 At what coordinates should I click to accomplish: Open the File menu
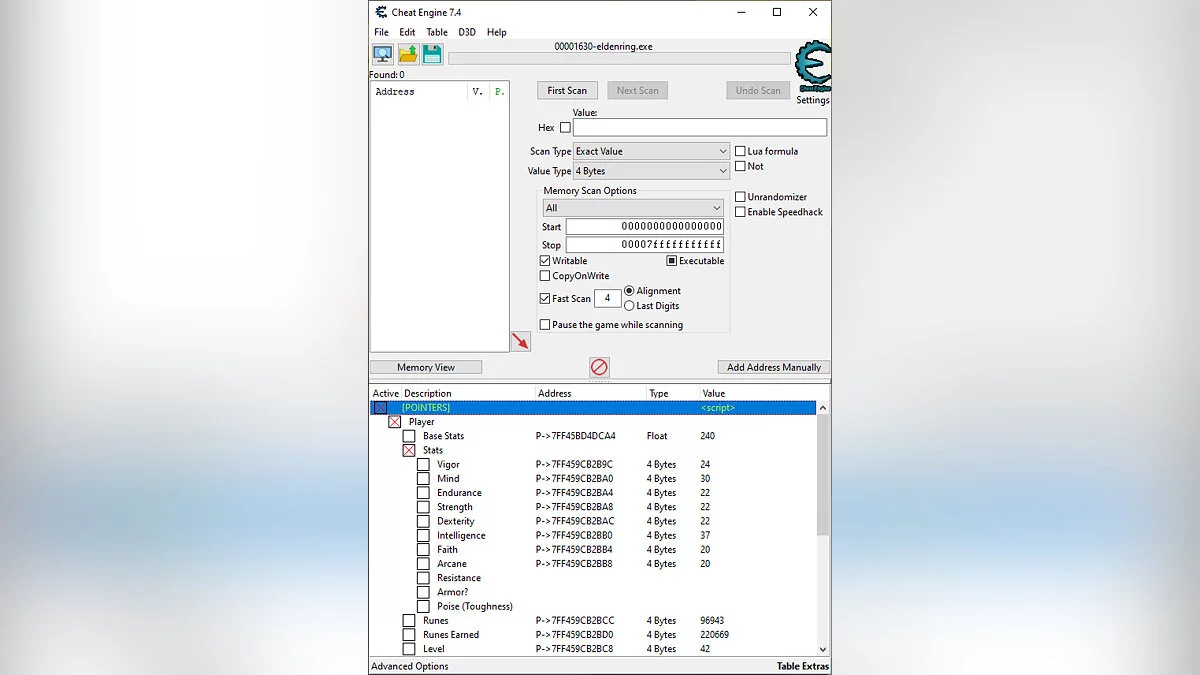381,32
